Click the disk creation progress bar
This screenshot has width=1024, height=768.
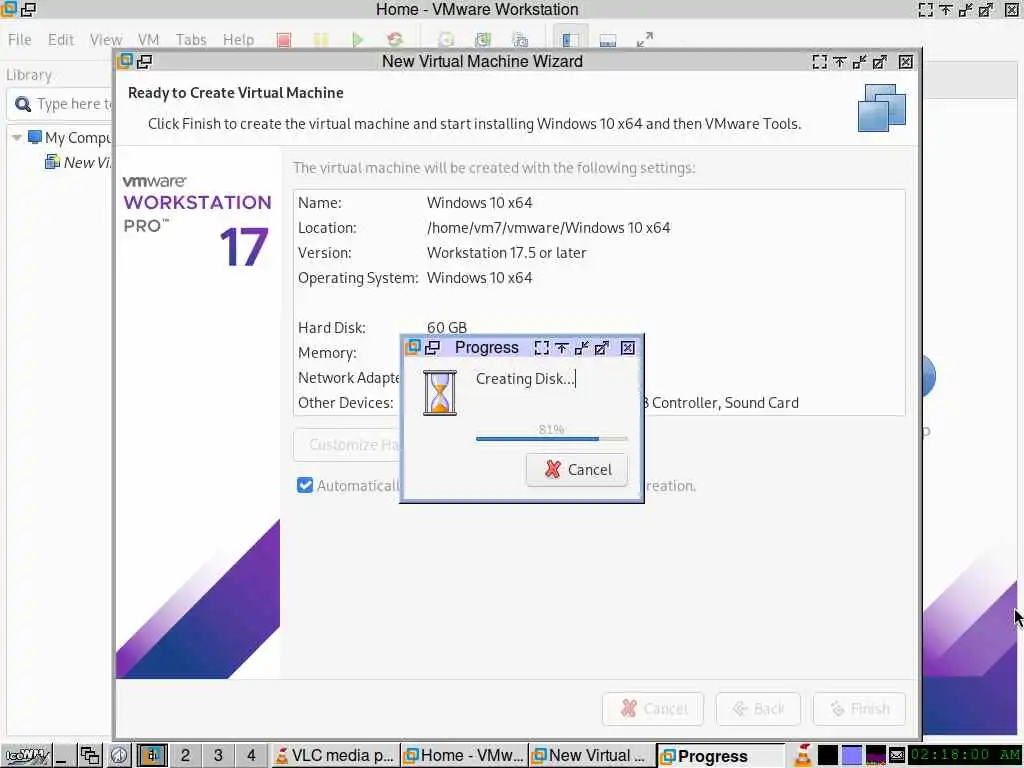(552, 439)
